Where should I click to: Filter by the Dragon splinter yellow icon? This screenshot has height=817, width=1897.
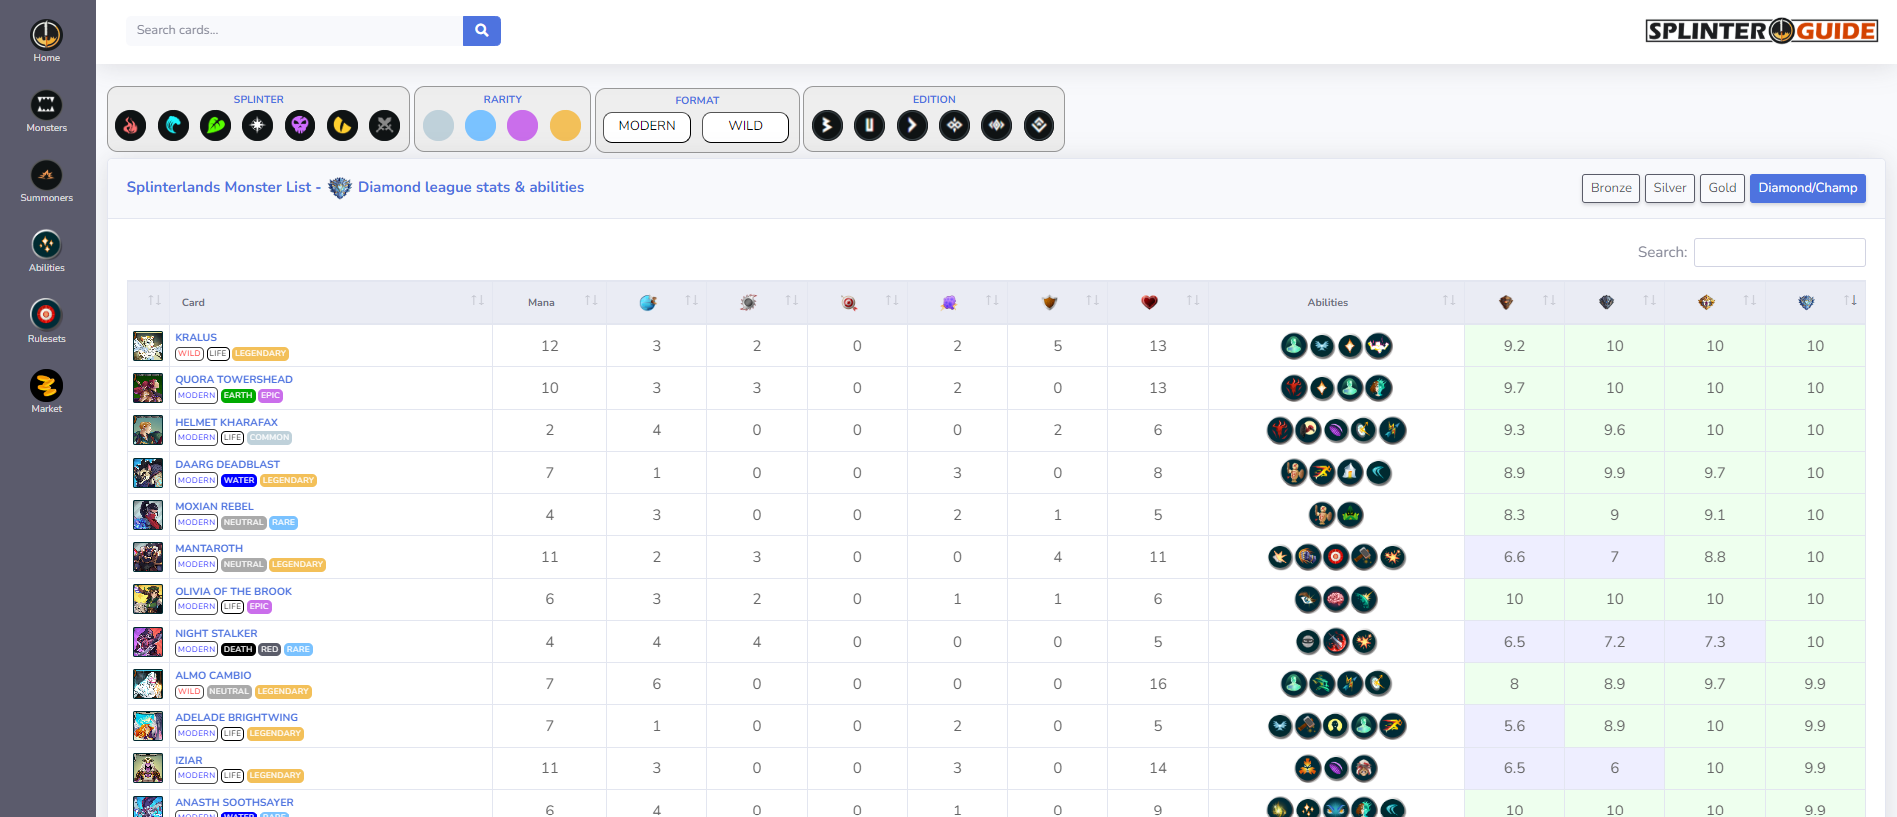coord(342,125)
